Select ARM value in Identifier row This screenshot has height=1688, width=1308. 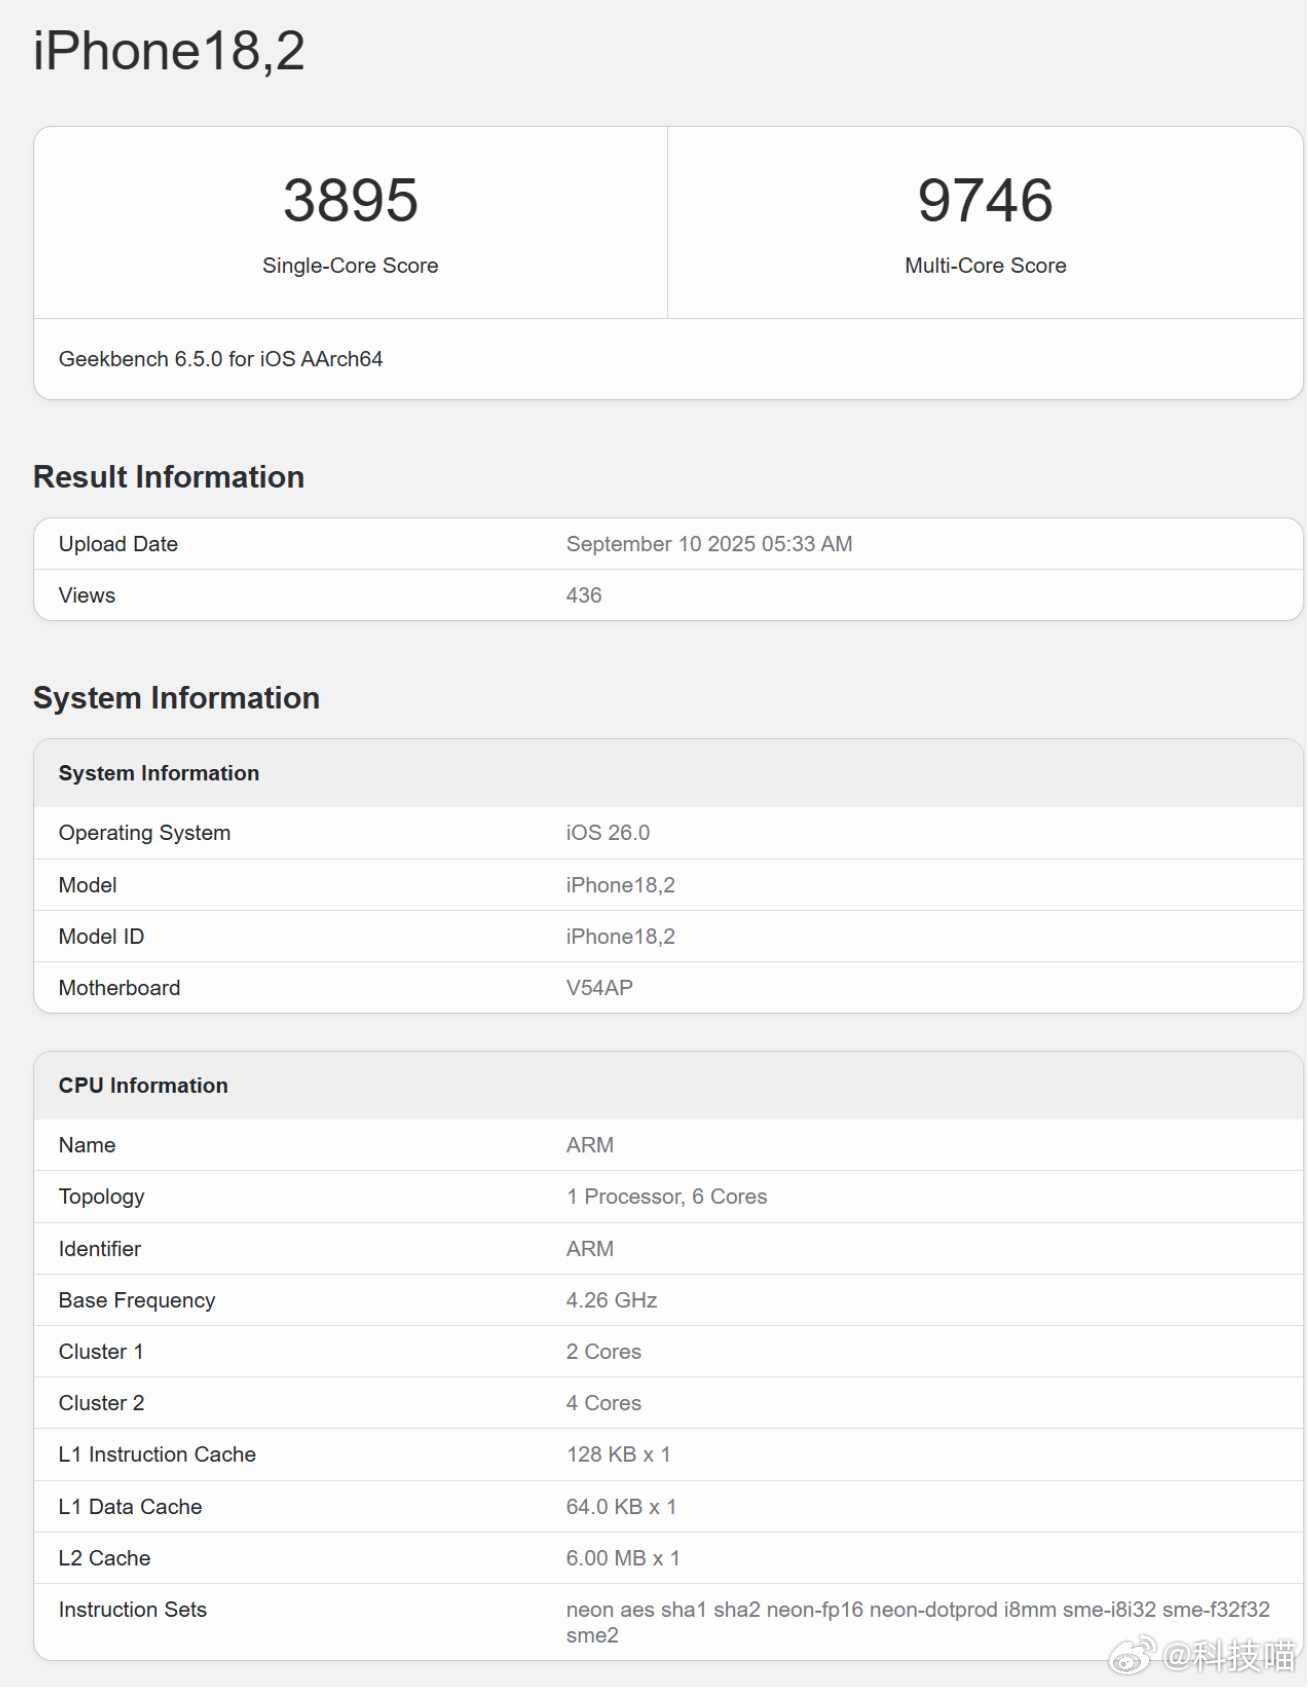click(x=590, y=1249)
